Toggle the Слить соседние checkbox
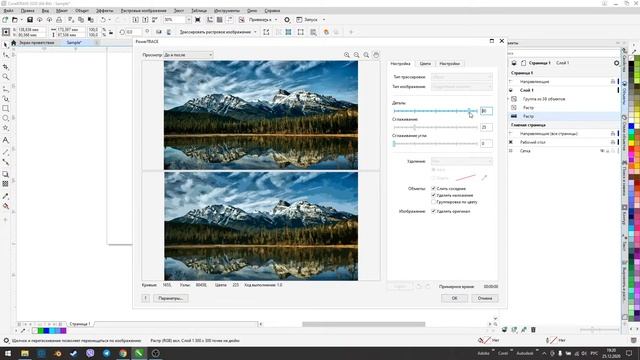The width and height of the screenshot is (640, 360). [x=433, y=189]
